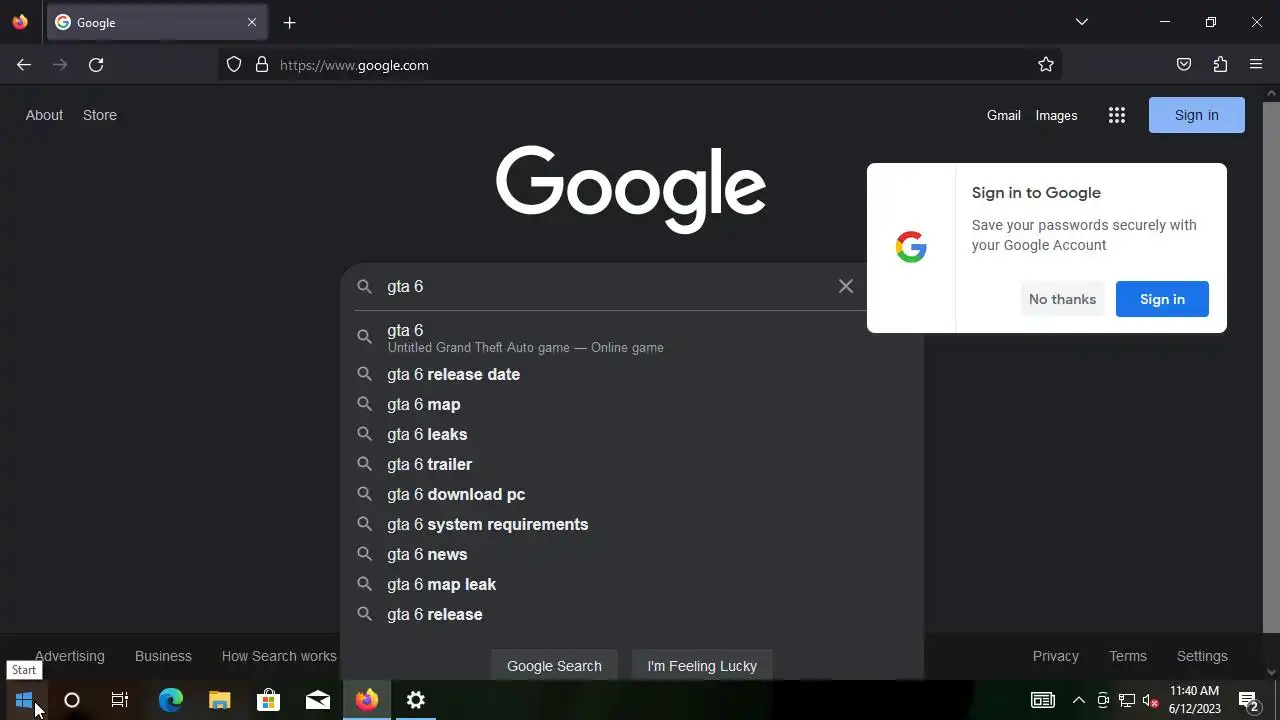Open the Gmail link
The width and height of the screenshot is (1280, 720).
coord(1004,115)
